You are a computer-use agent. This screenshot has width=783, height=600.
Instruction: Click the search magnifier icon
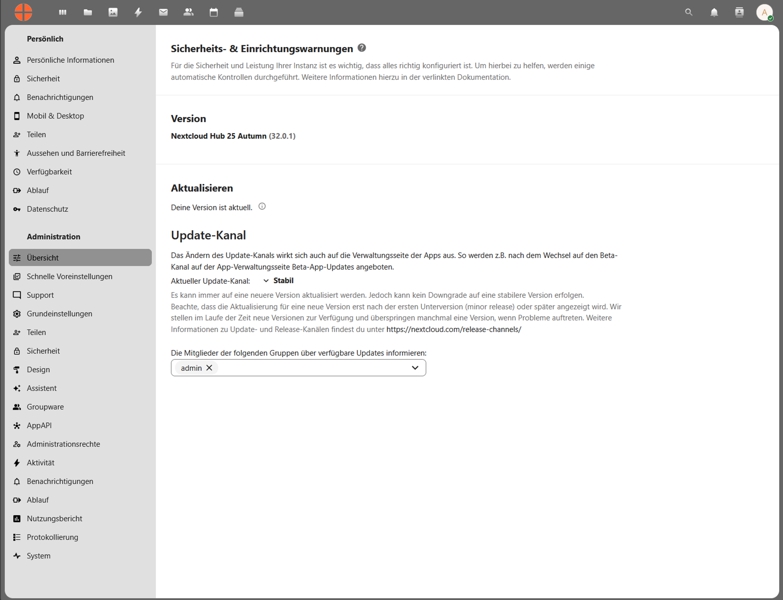point(688,12)
